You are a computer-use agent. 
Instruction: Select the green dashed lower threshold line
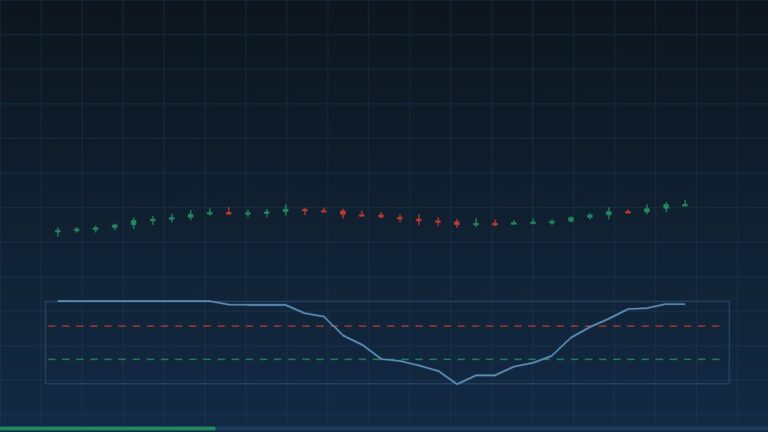[384, 359]
